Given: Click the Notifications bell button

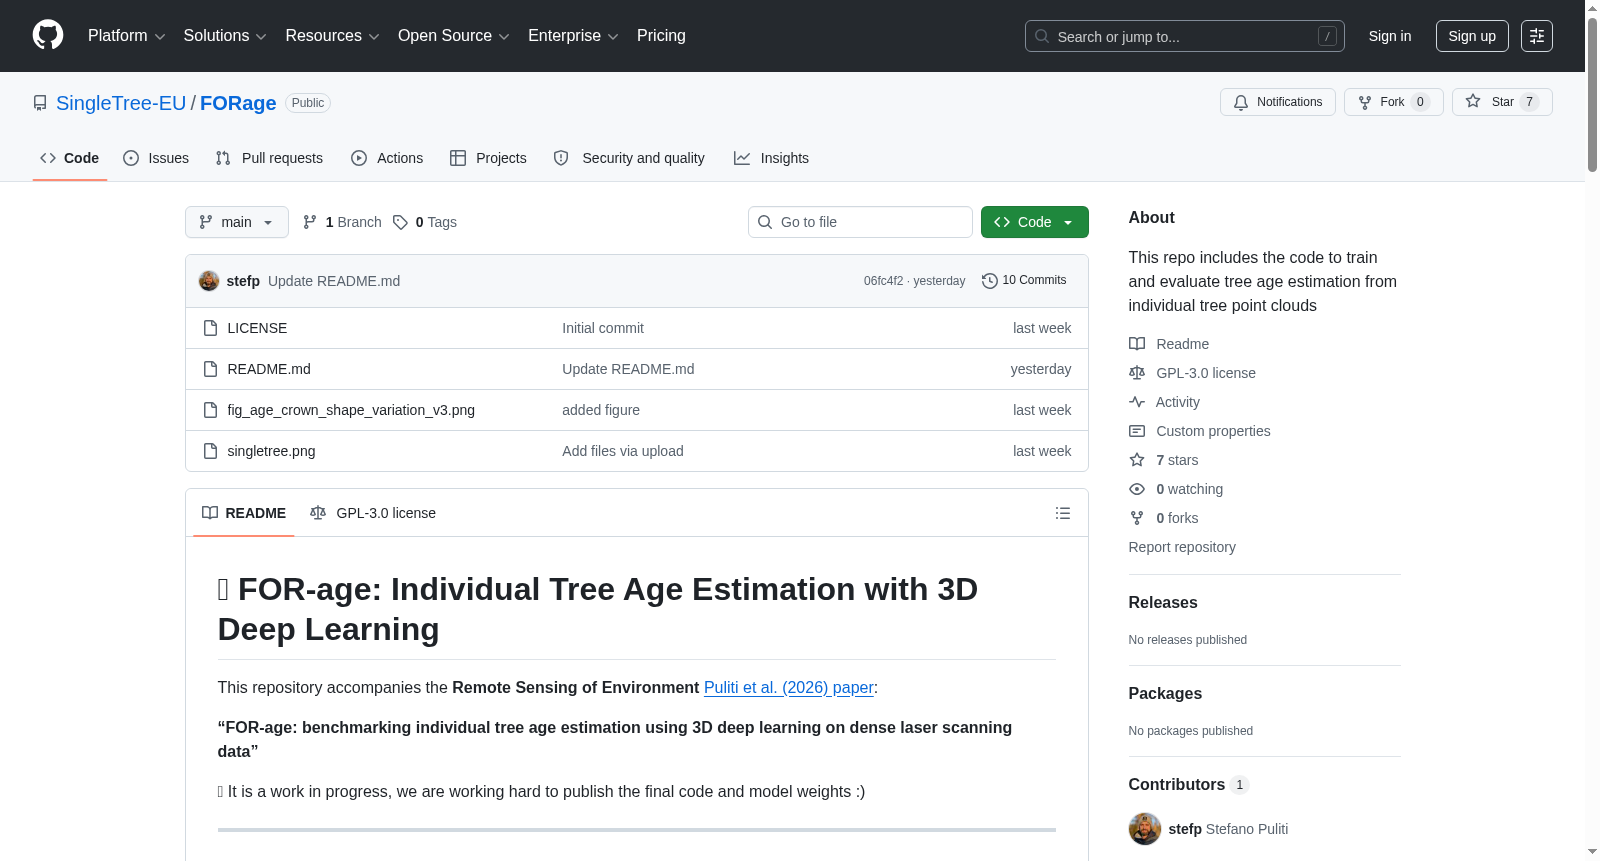Looking at the screenshot, I should pyautogui.click(x=1277, y=102).
